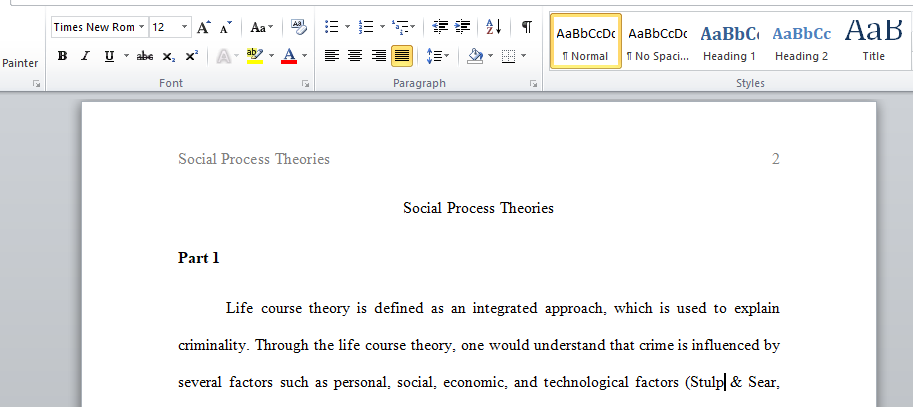The image size is (913, 407).
Task: Click the Borders icon
Action: (508, 56)
